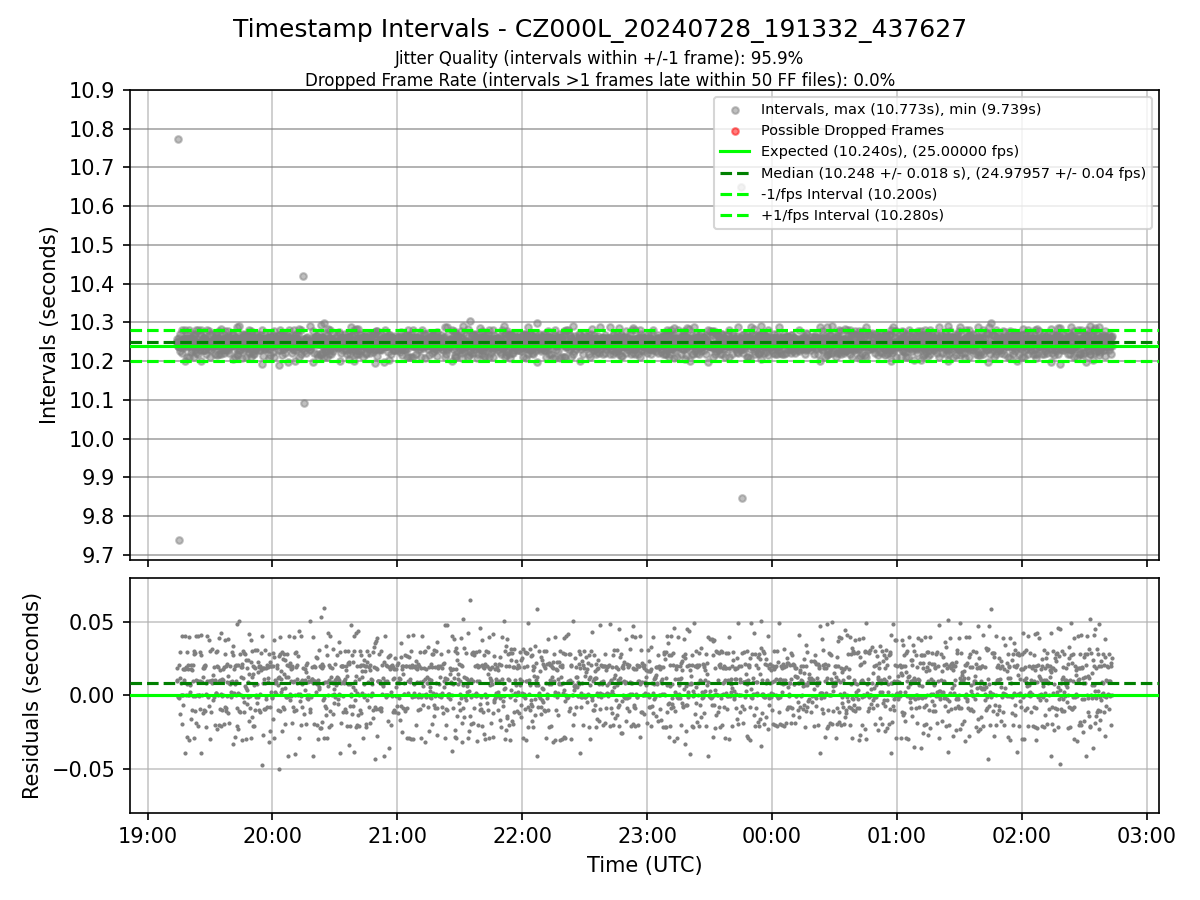Click the maximum outlier point near 10.77 seconds
Screen dimensions: 1200x900
tap(178, 139)
